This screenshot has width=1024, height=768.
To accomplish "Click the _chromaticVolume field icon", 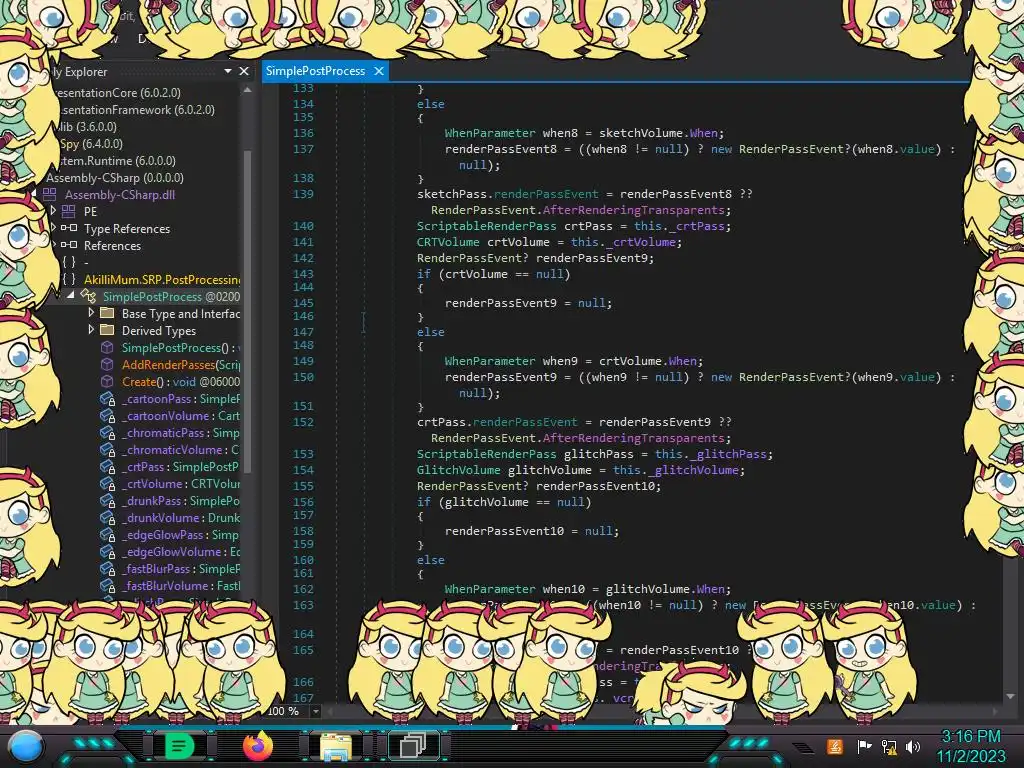I will coord(108,450).
